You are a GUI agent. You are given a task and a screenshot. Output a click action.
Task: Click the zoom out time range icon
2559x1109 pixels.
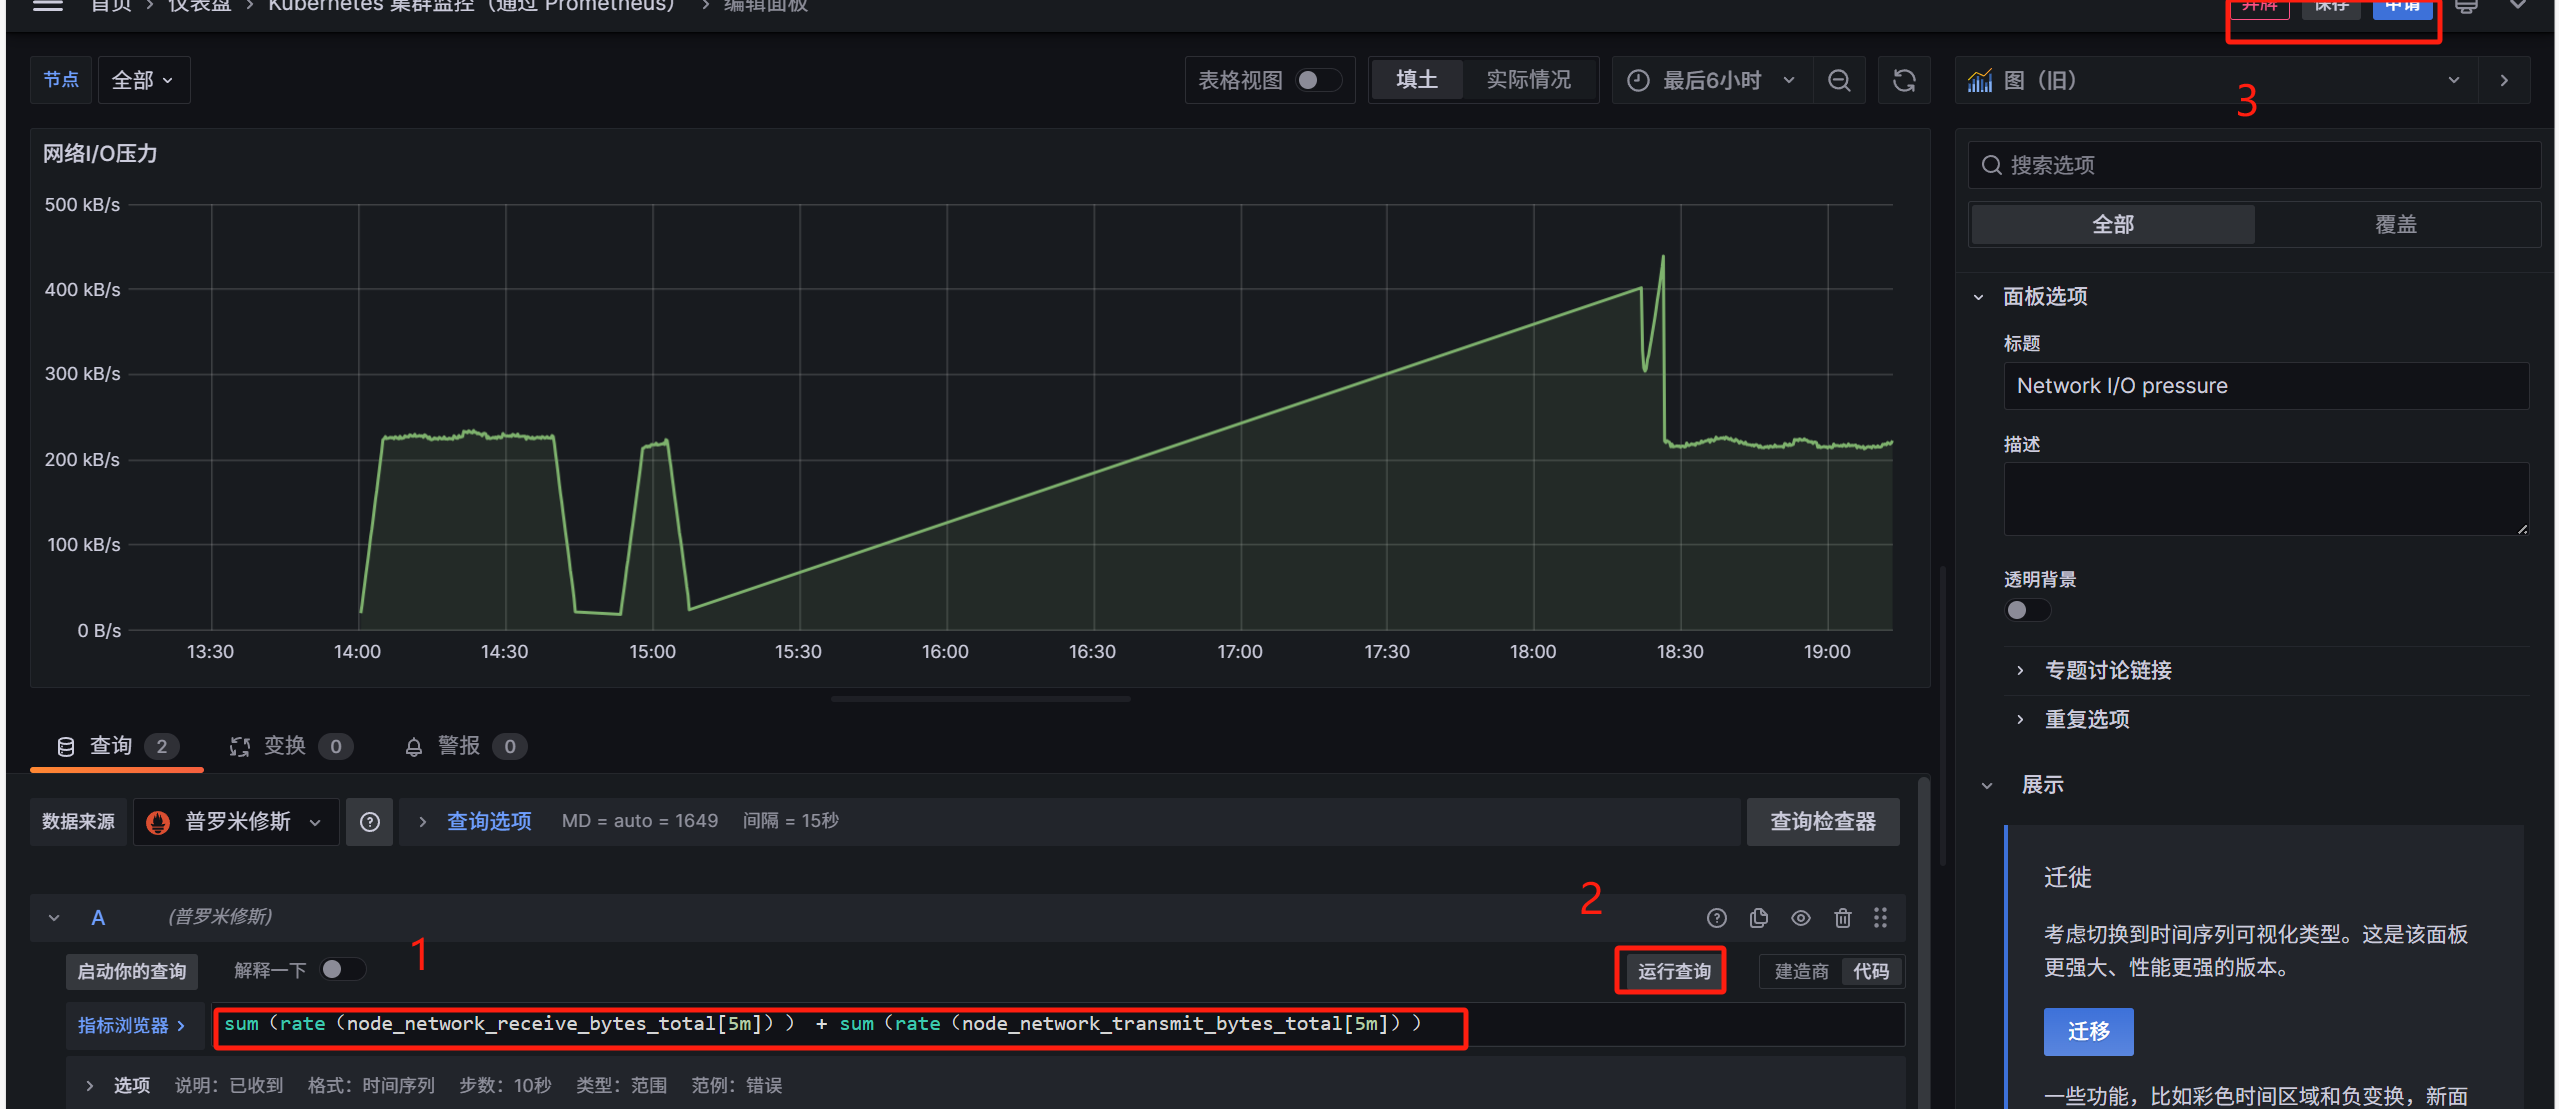click(1838, 80)
